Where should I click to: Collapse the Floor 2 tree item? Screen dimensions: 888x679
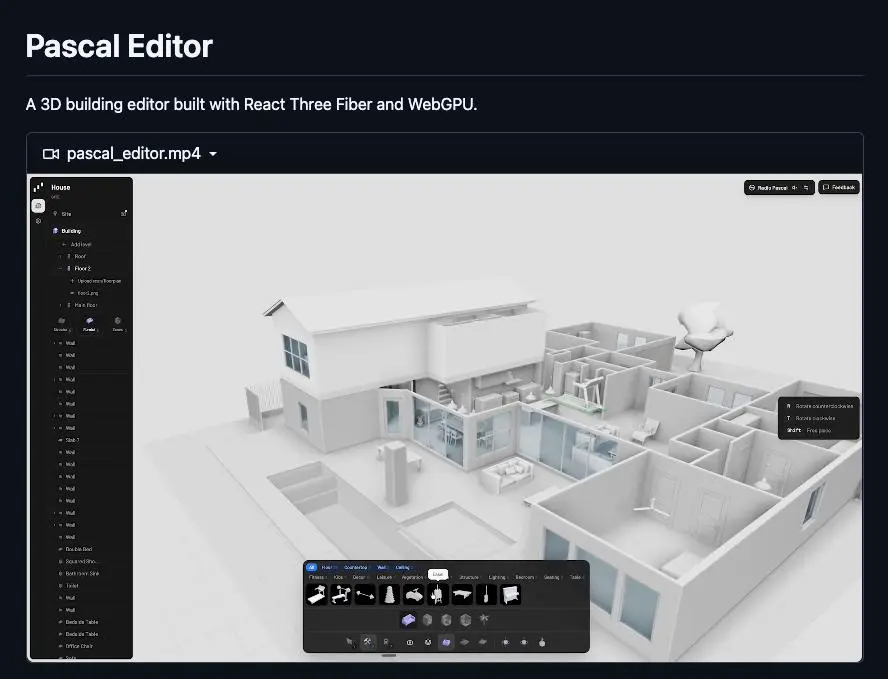tap(60, 268)
